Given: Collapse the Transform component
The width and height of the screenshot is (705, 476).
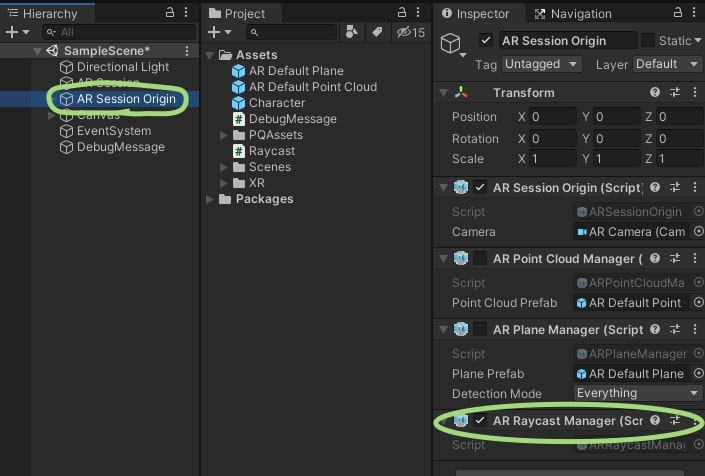Looking at the screenshot, I should point(443,93).
